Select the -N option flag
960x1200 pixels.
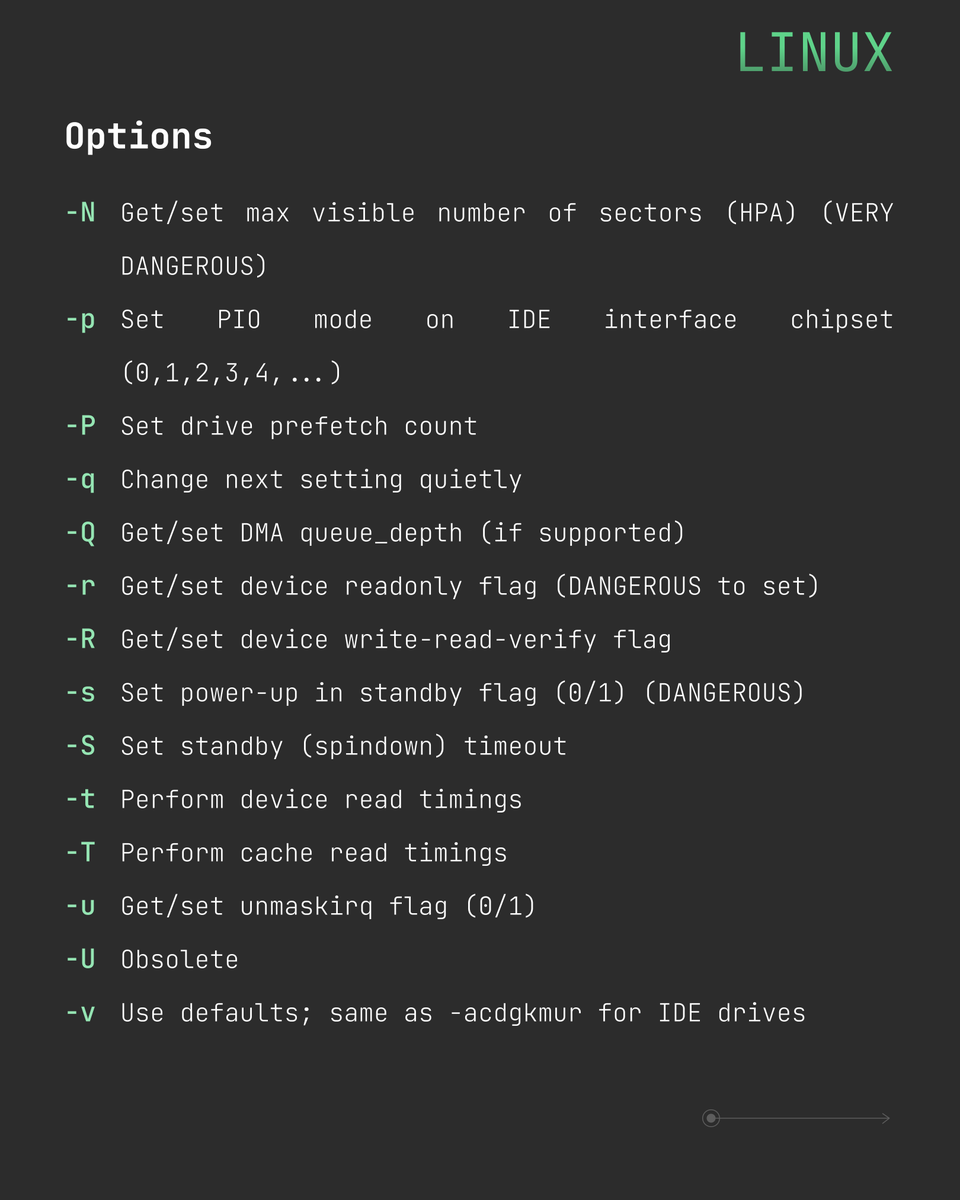(81, 212)
